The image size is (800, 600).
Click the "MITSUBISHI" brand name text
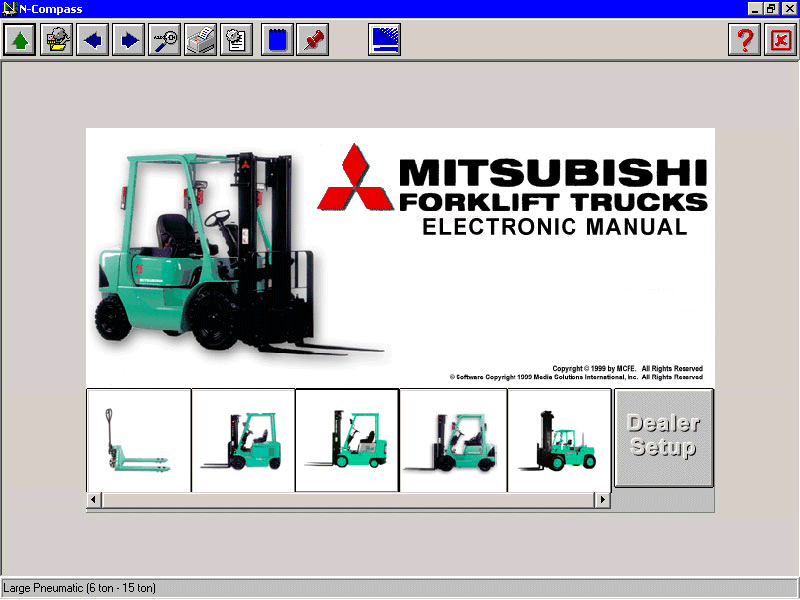(553, 172)
